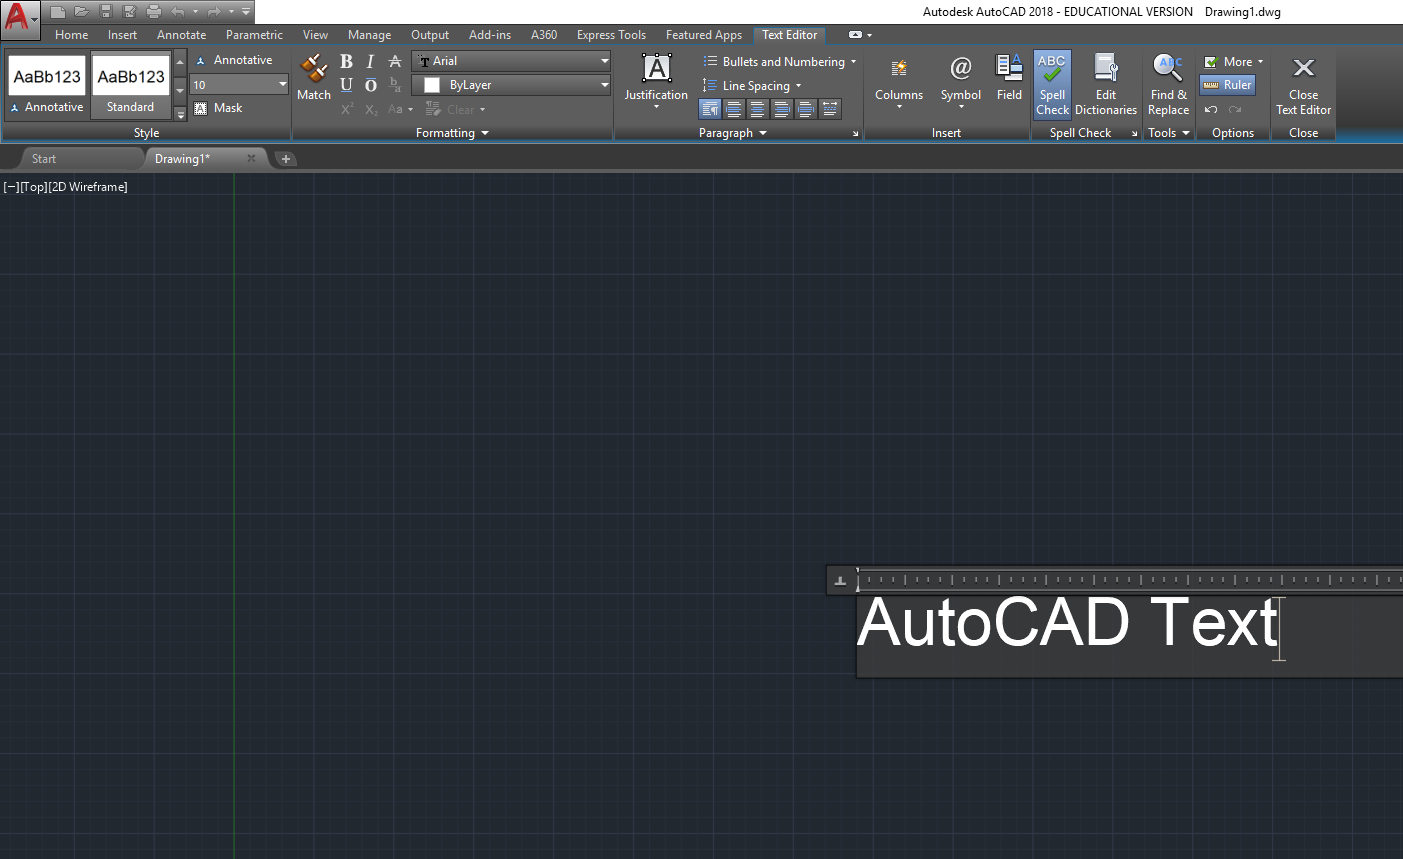Click the Redo arrow in quick access toolbar
Image resolution: width=1403 pixels, height=859 pixels.
(x=213, y=12)
